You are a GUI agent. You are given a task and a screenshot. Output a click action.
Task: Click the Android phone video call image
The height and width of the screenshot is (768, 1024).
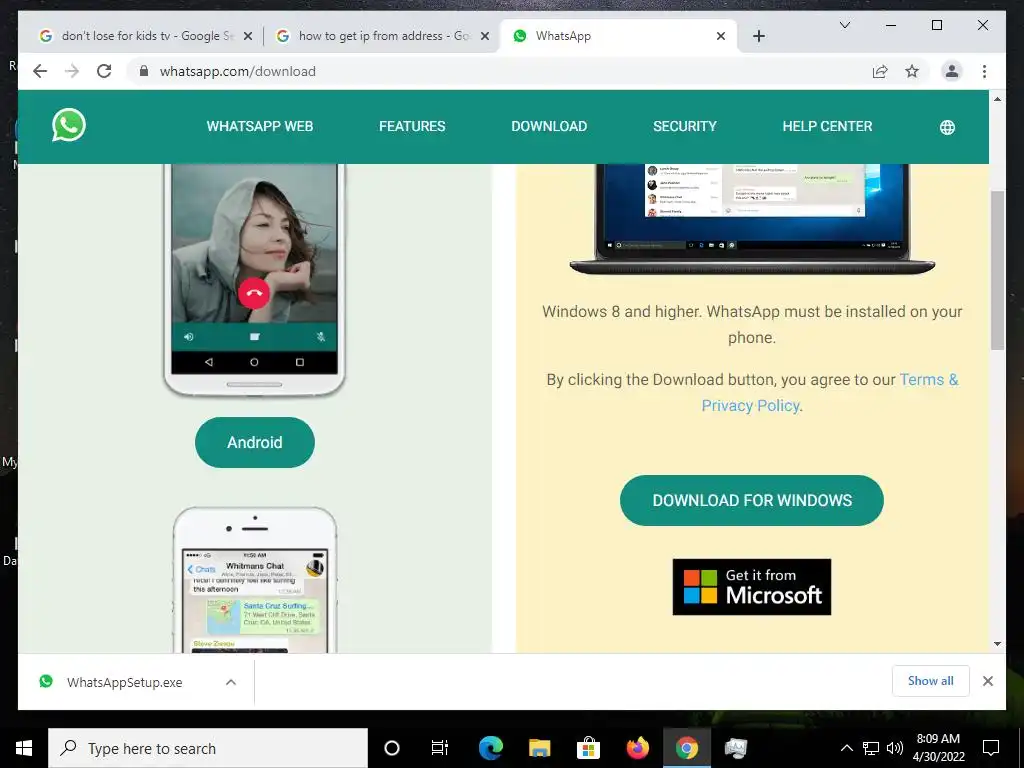tap(255, 280)
